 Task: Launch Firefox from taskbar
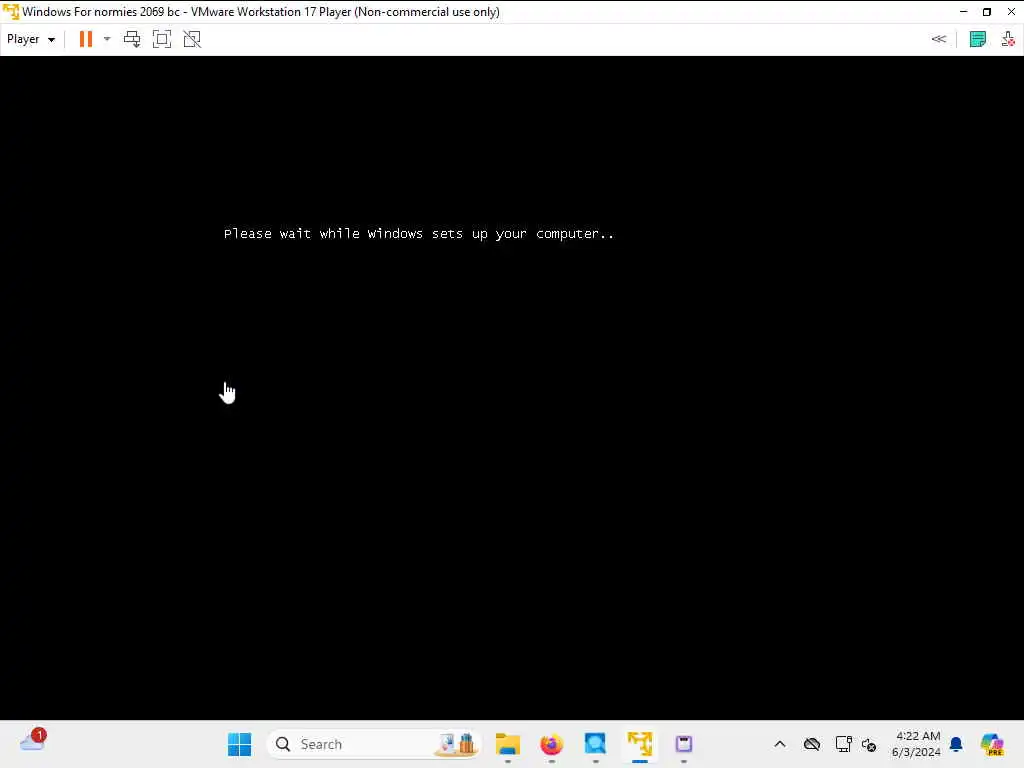[551, 744]
